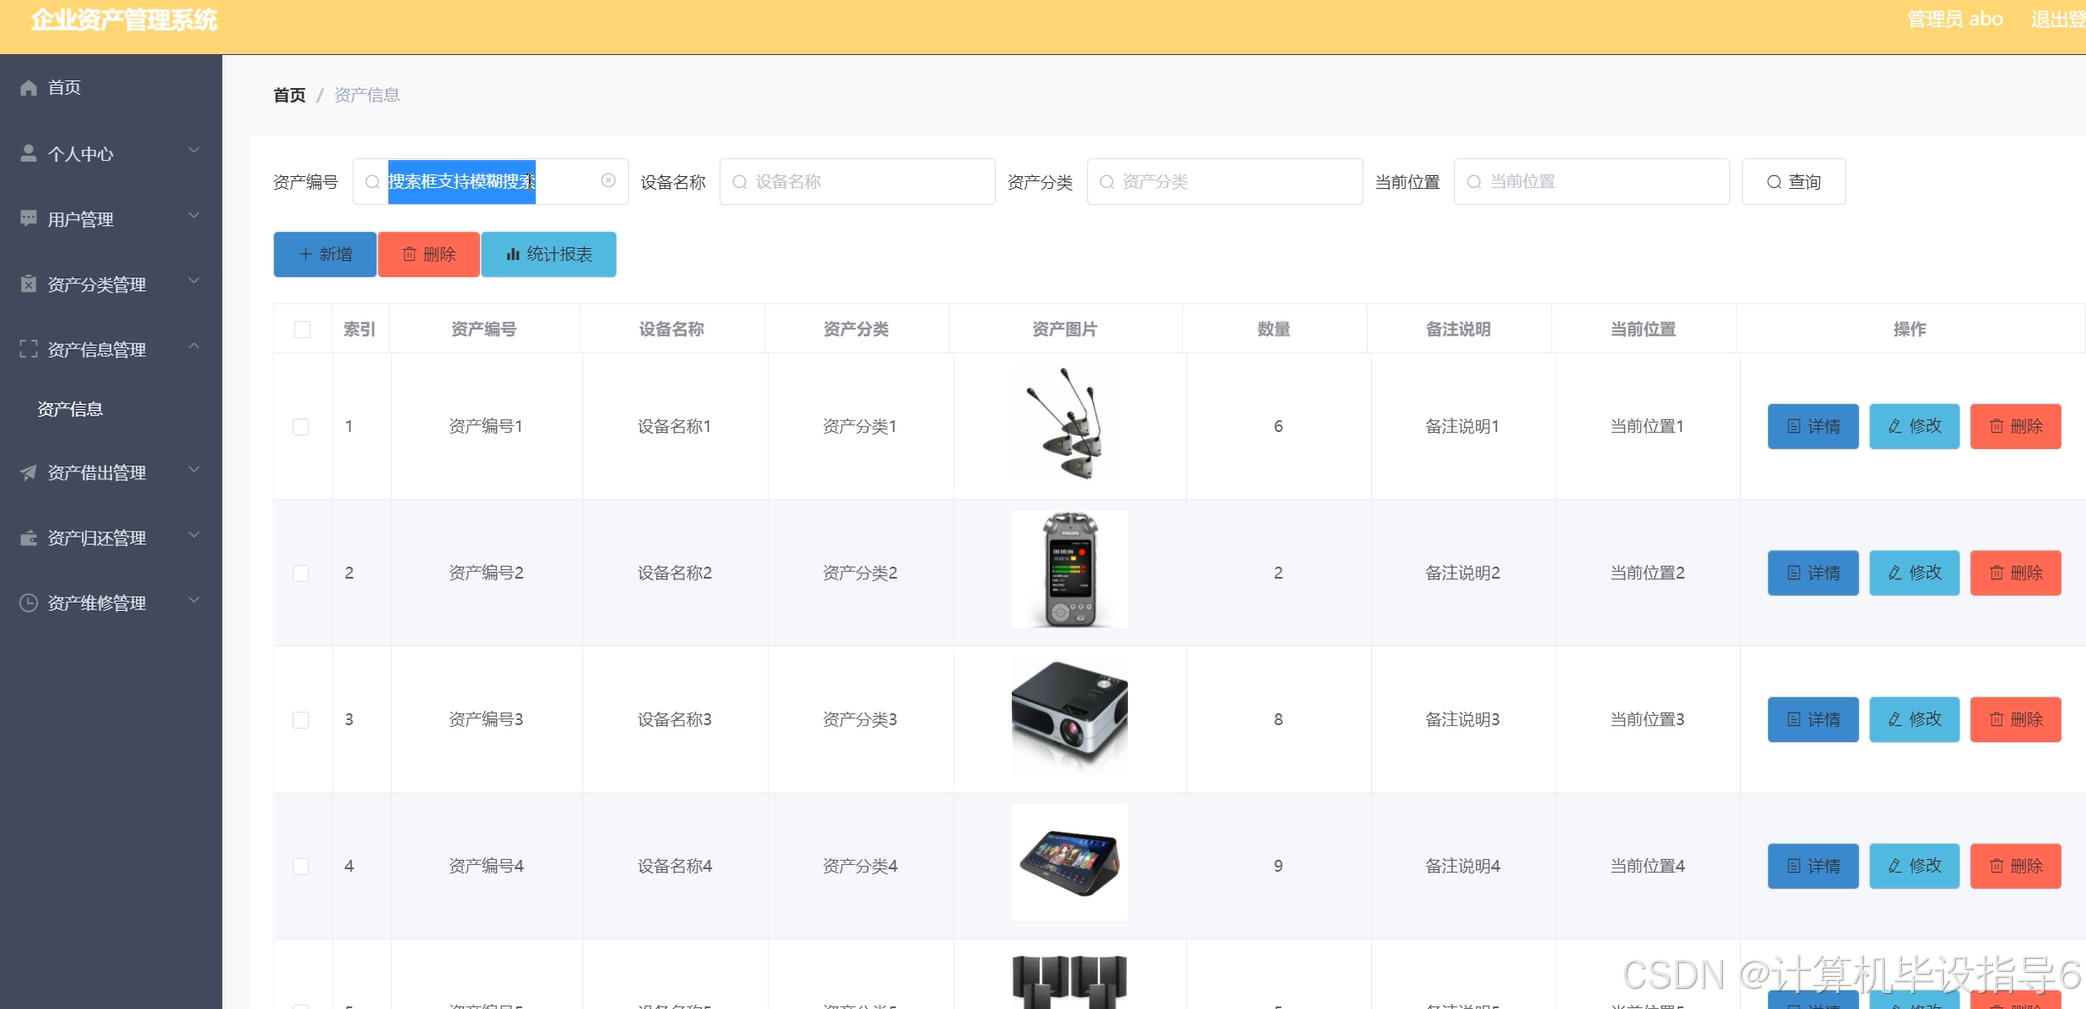The height and width of the screenshot is (1009, 2086).
Task: Expand the 资产维修管理 menu arrow
Action: pos(194,601)
